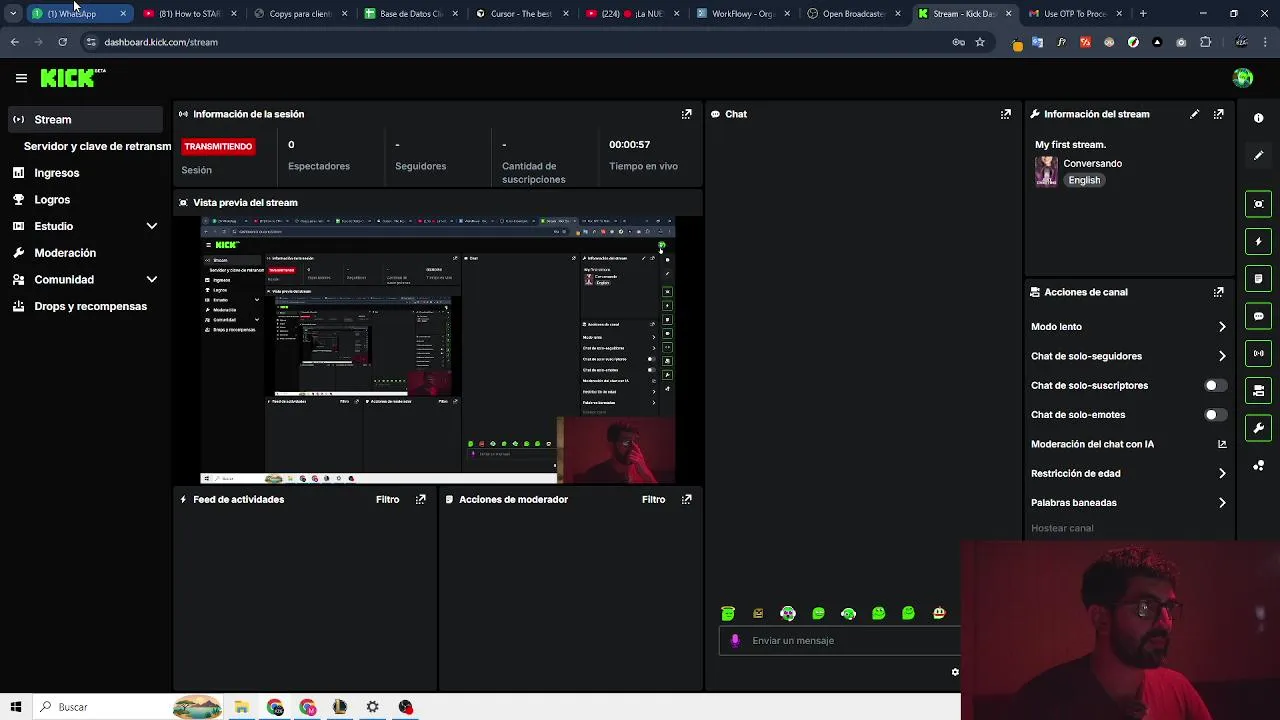Expand Restricción de edad options
1280x720 pixels.
pos(1222,473)
